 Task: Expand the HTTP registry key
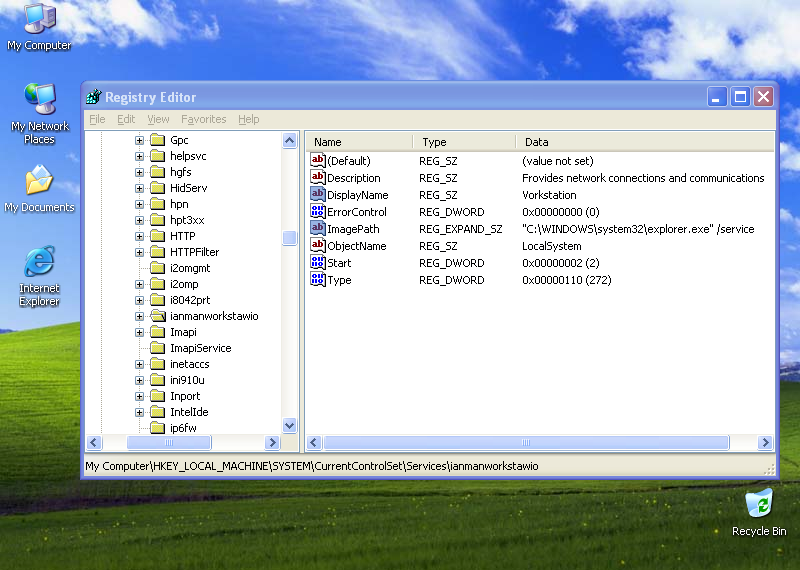pos(140,236)
